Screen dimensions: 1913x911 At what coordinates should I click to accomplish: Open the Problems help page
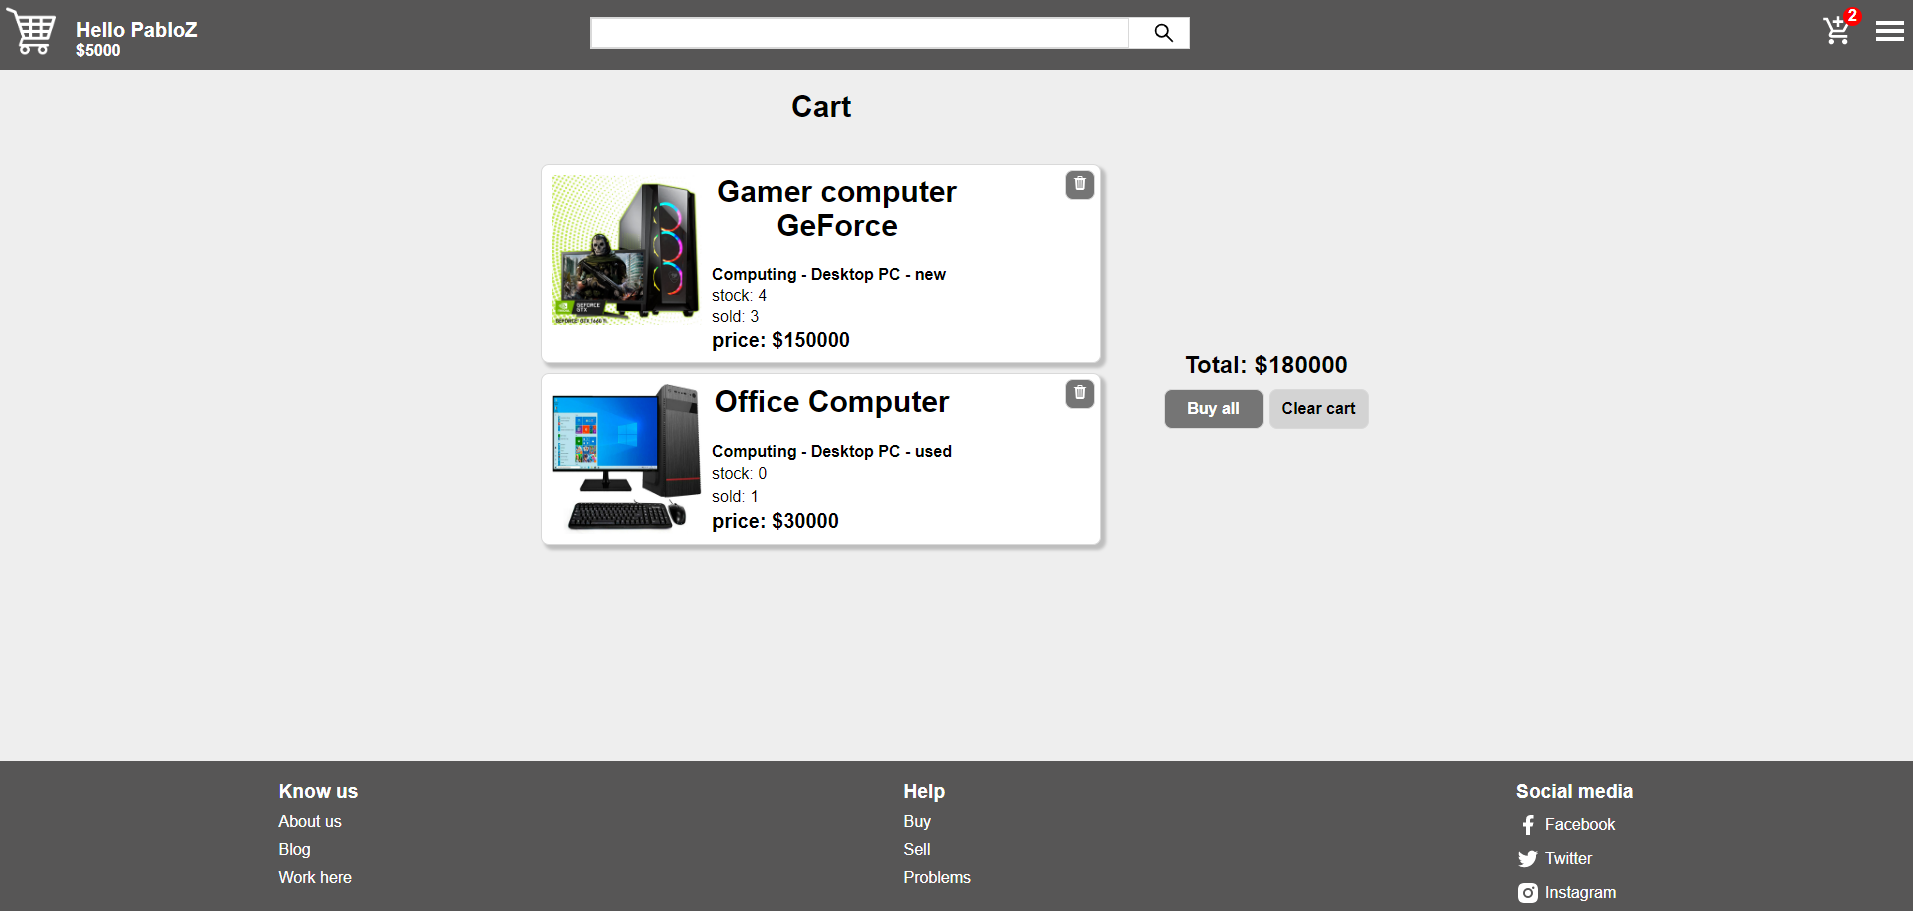937,877
